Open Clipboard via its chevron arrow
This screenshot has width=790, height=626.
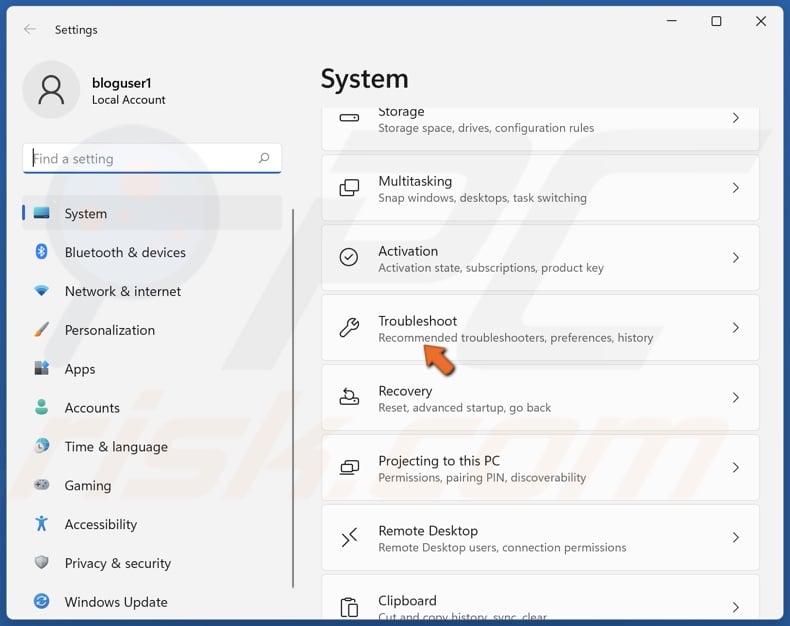[x=736, y=607]
